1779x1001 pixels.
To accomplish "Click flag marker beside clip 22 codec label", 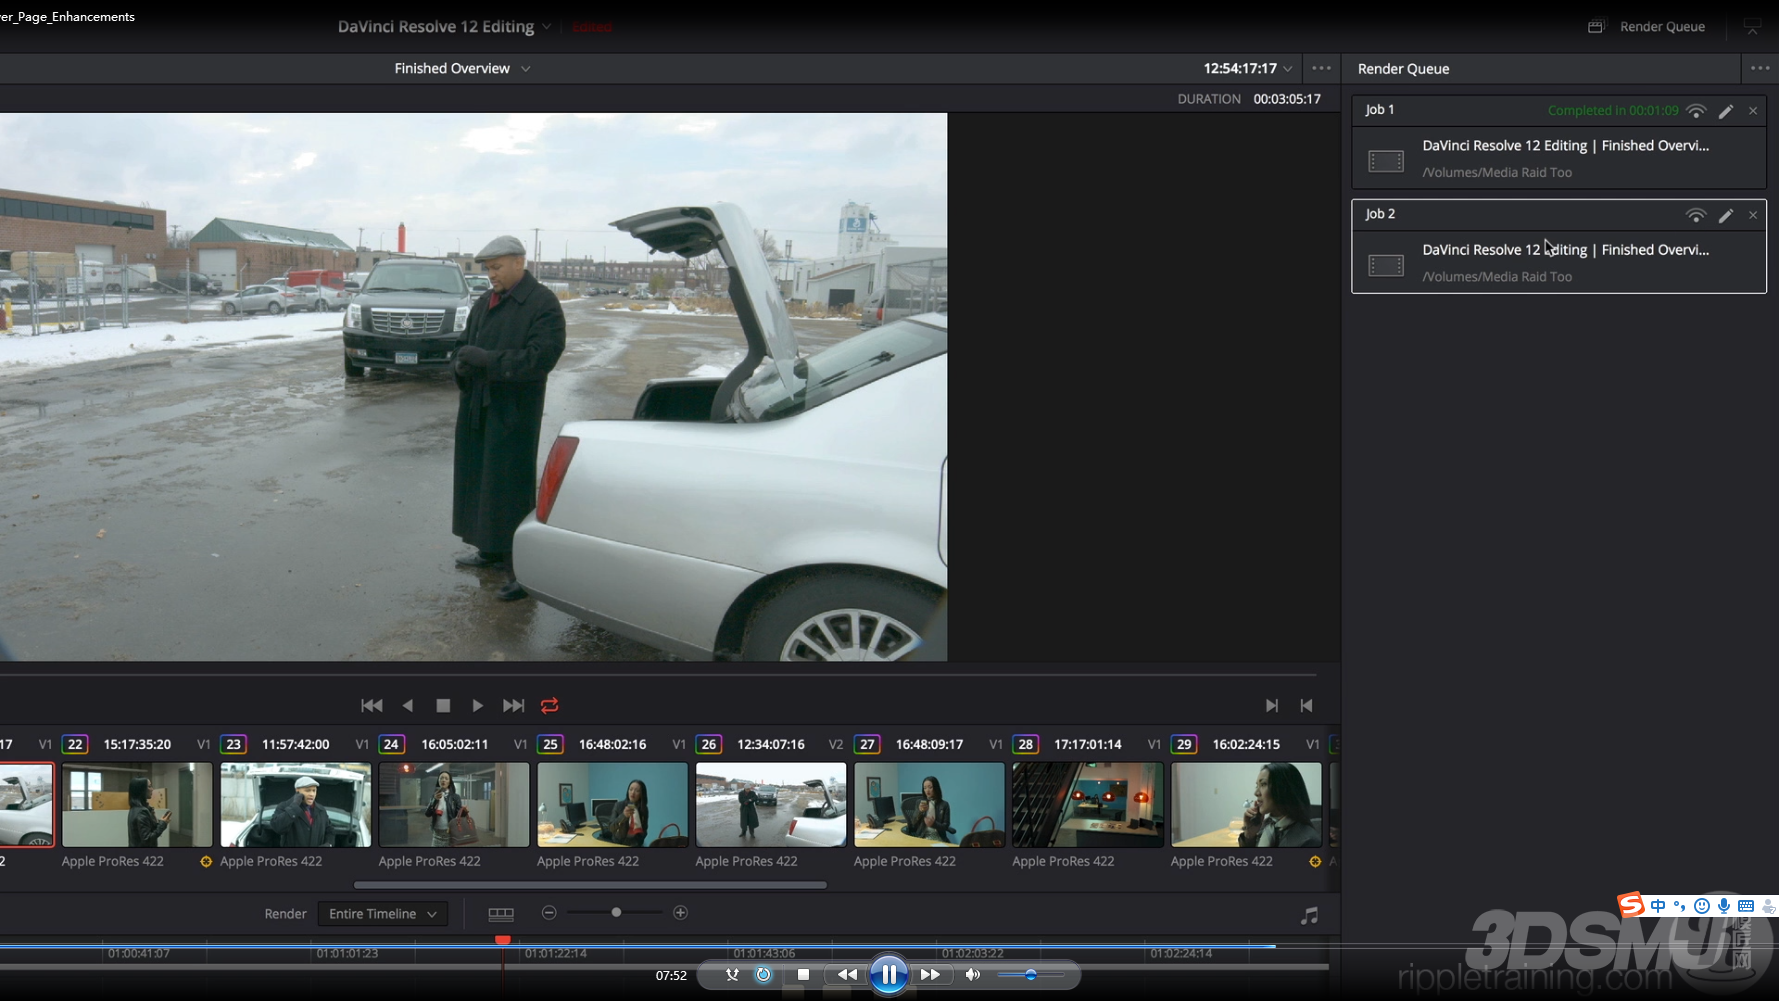I will coord(206,861).
